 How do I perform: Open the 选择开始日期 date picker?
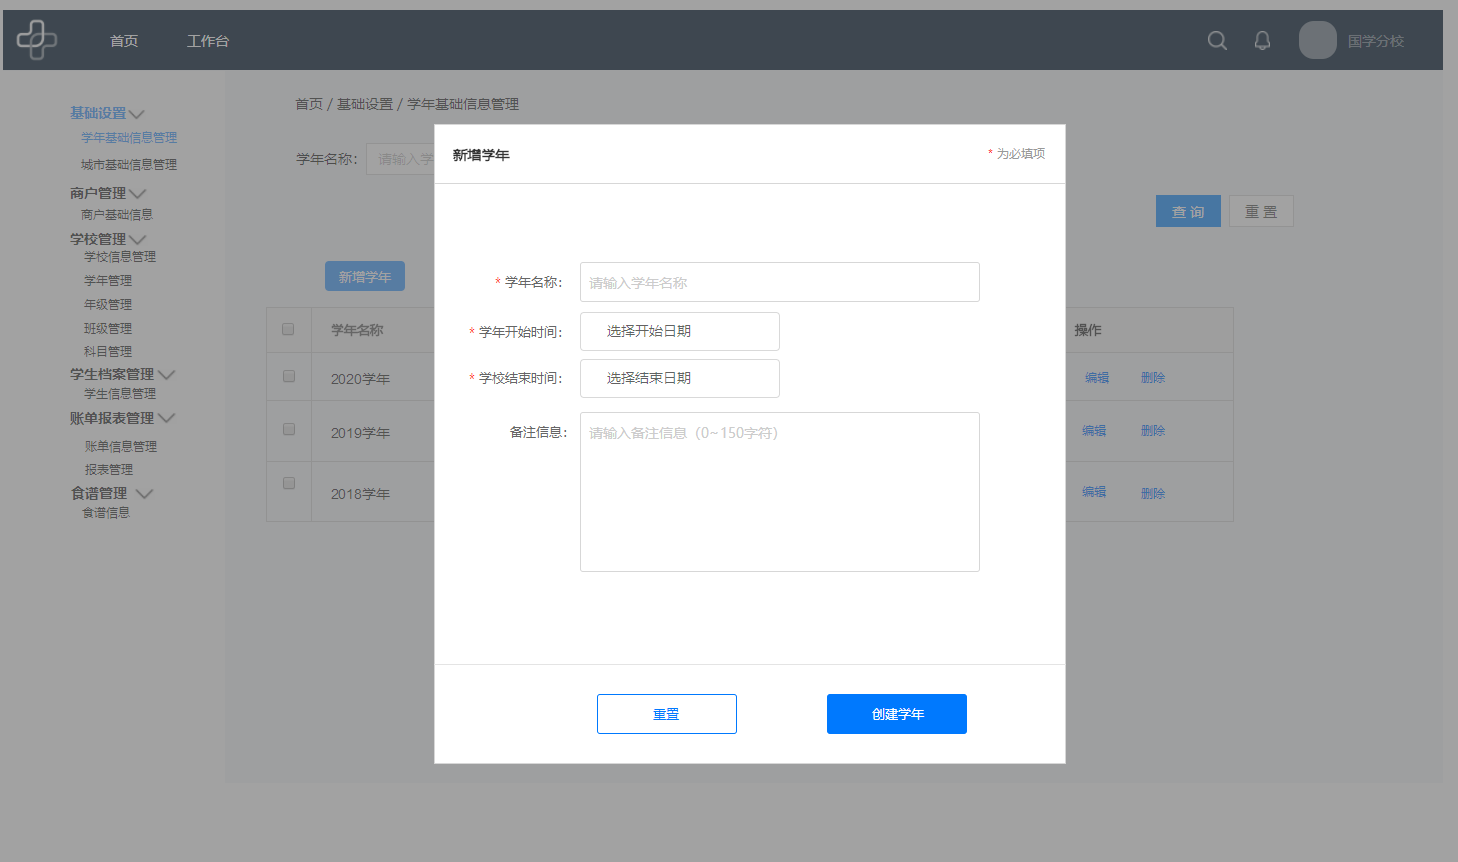pos(680,331)
